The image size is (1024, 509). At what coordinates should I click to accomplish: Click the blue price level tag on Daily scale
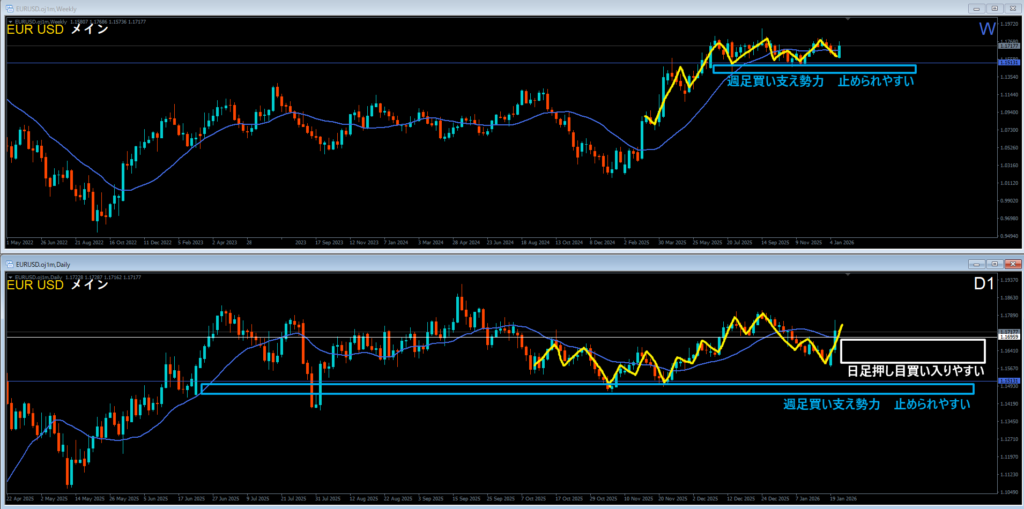(x=1007, y=382)
